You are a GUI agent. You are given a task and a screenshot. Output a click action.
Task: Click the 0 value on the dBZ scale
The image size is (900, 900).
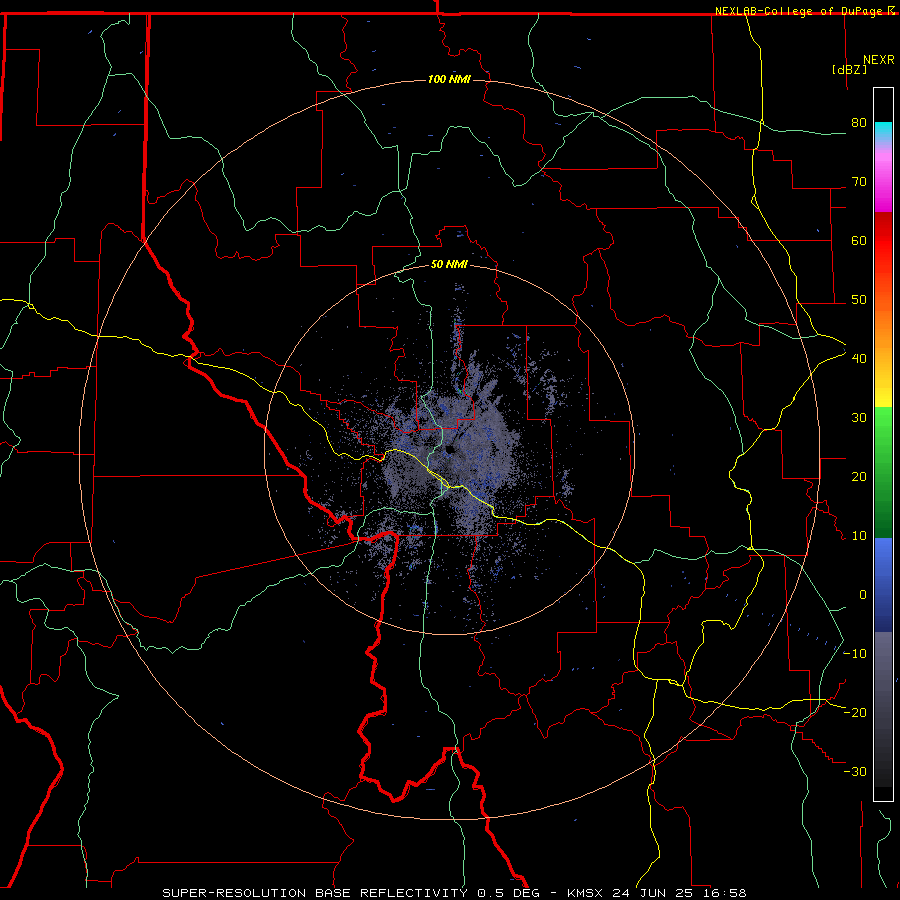coord(863,595)
